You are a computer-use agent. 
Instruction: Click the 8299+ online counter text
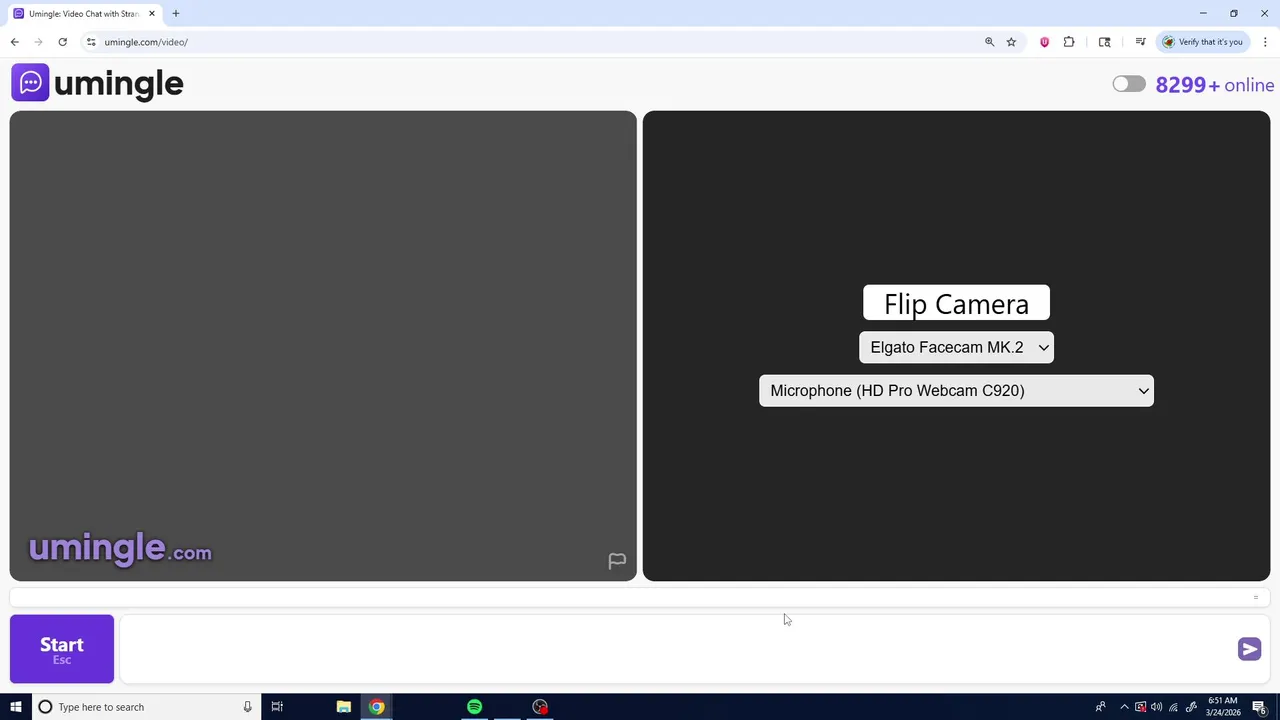click(x=1215, y=85)
